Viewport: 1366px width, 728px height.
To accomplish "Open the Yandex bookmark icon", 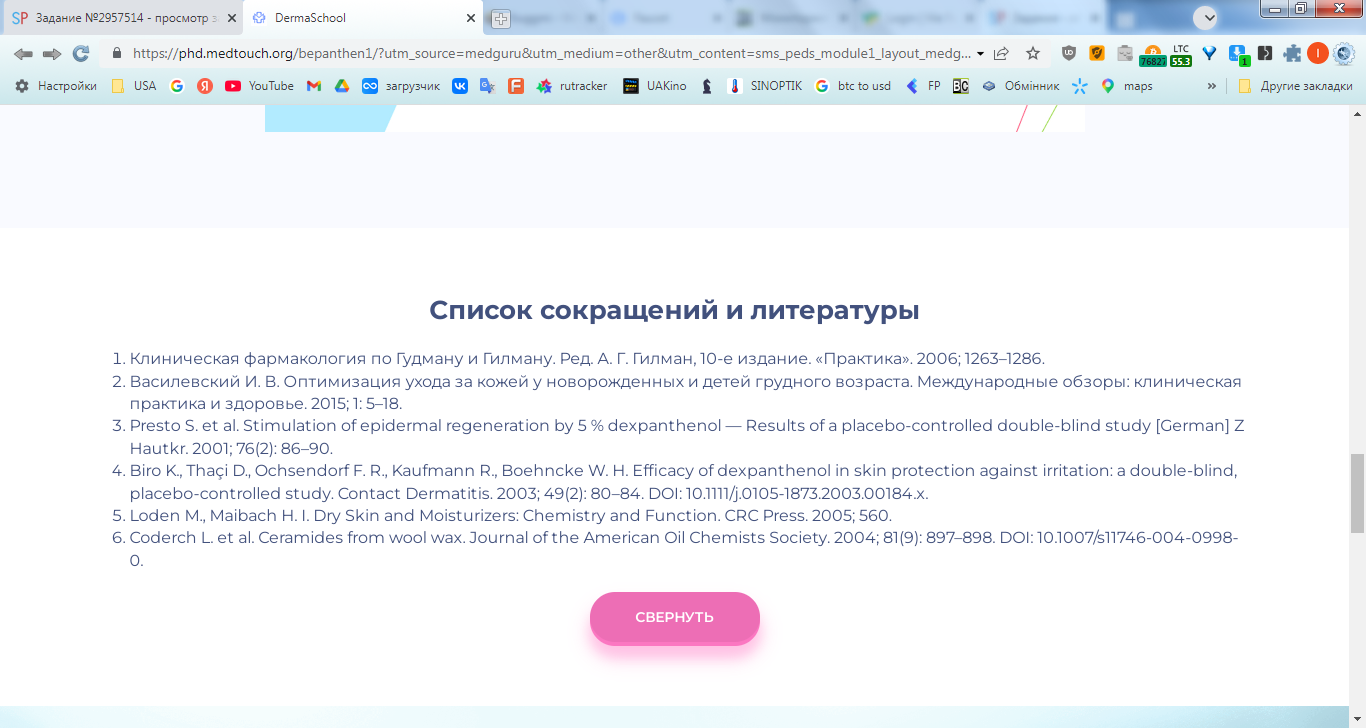I will 205,86.
